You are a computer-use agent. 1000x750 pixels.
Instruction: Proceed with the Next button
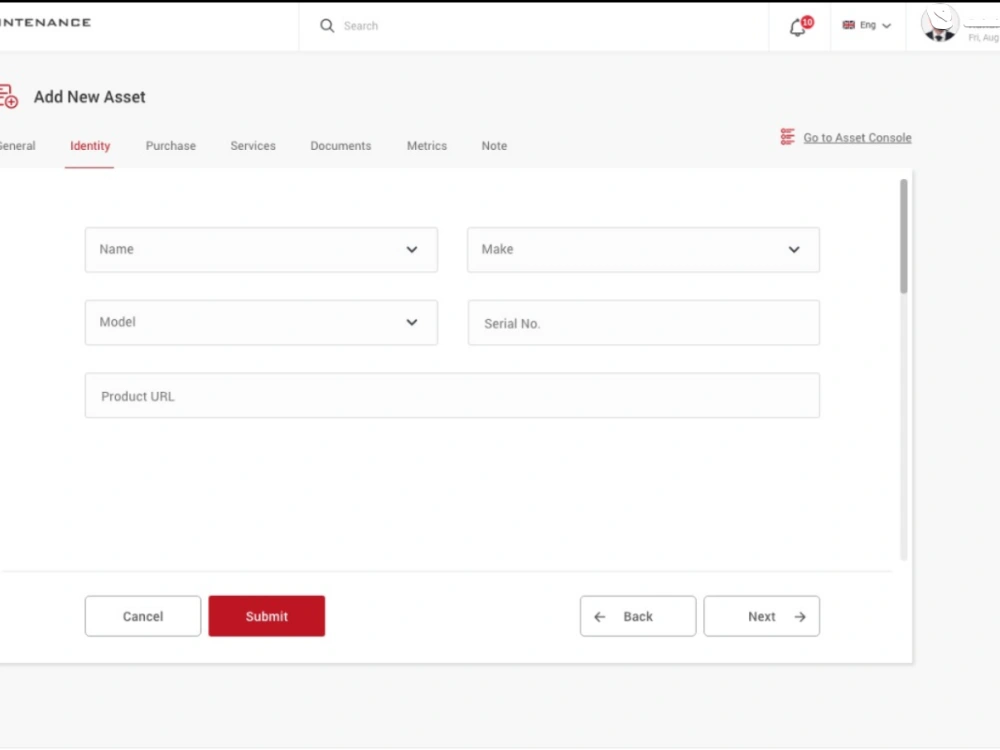click(761, 616)
